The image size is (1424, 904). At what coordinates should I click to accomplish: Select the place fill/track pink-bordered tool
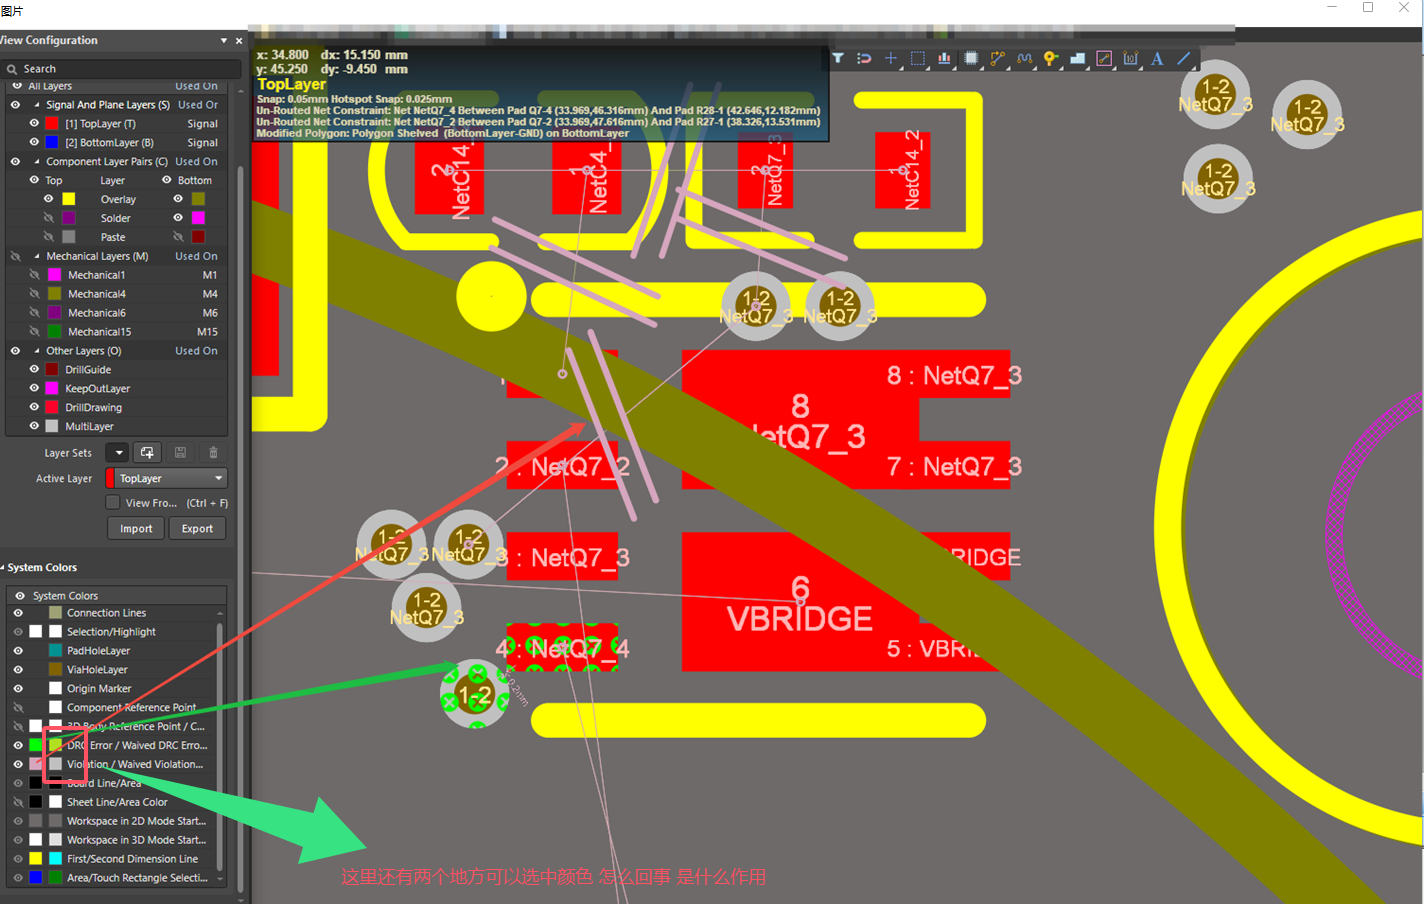coord(1104,59)
